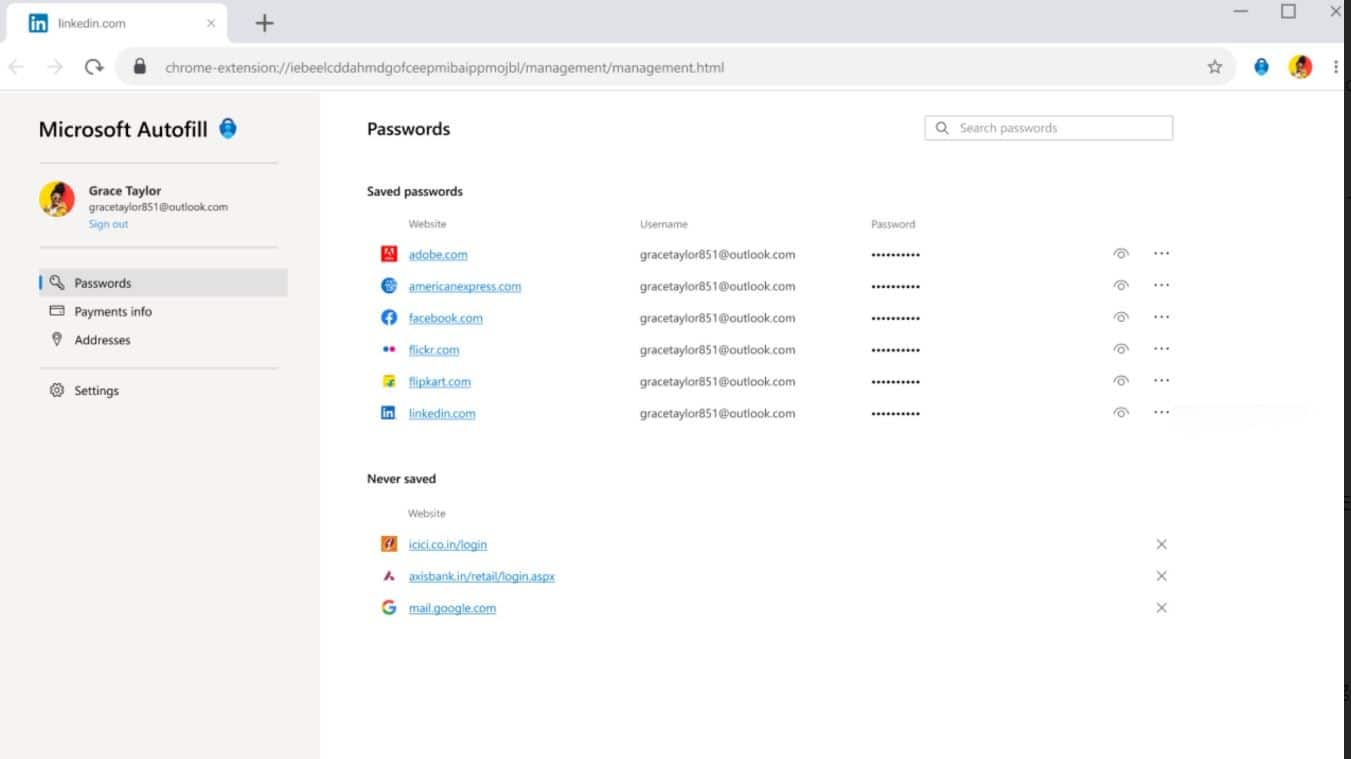Image resolution: width=1351 pixels, height=759 pixels.
Task: Open Passwords section in sidebar
Action: click(163, 283)
